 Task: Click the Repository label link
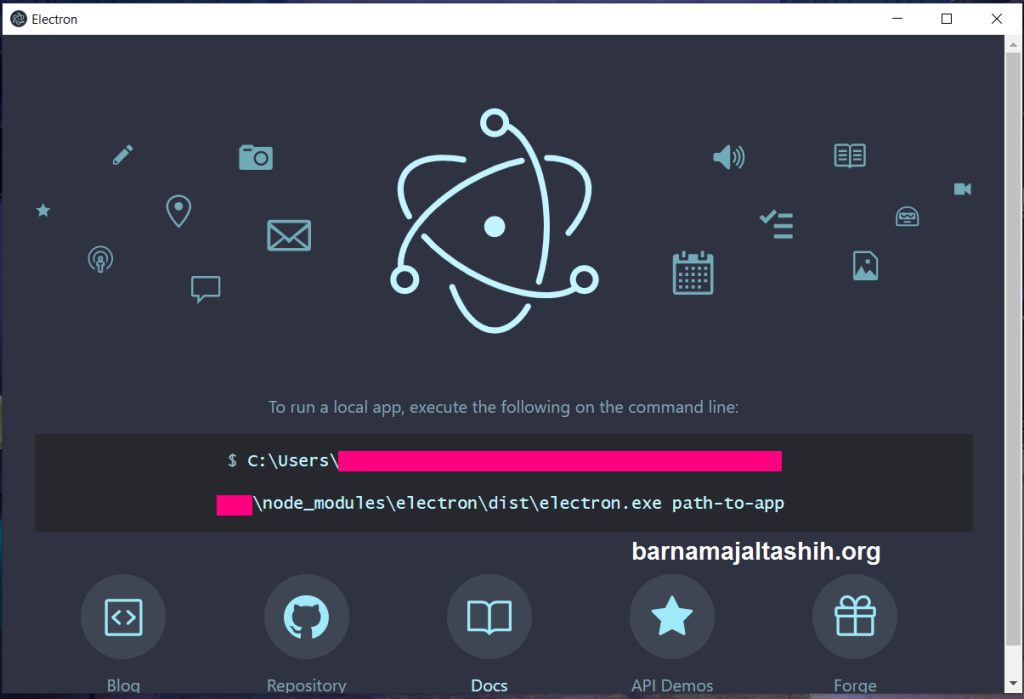click(x=306, y=685)
